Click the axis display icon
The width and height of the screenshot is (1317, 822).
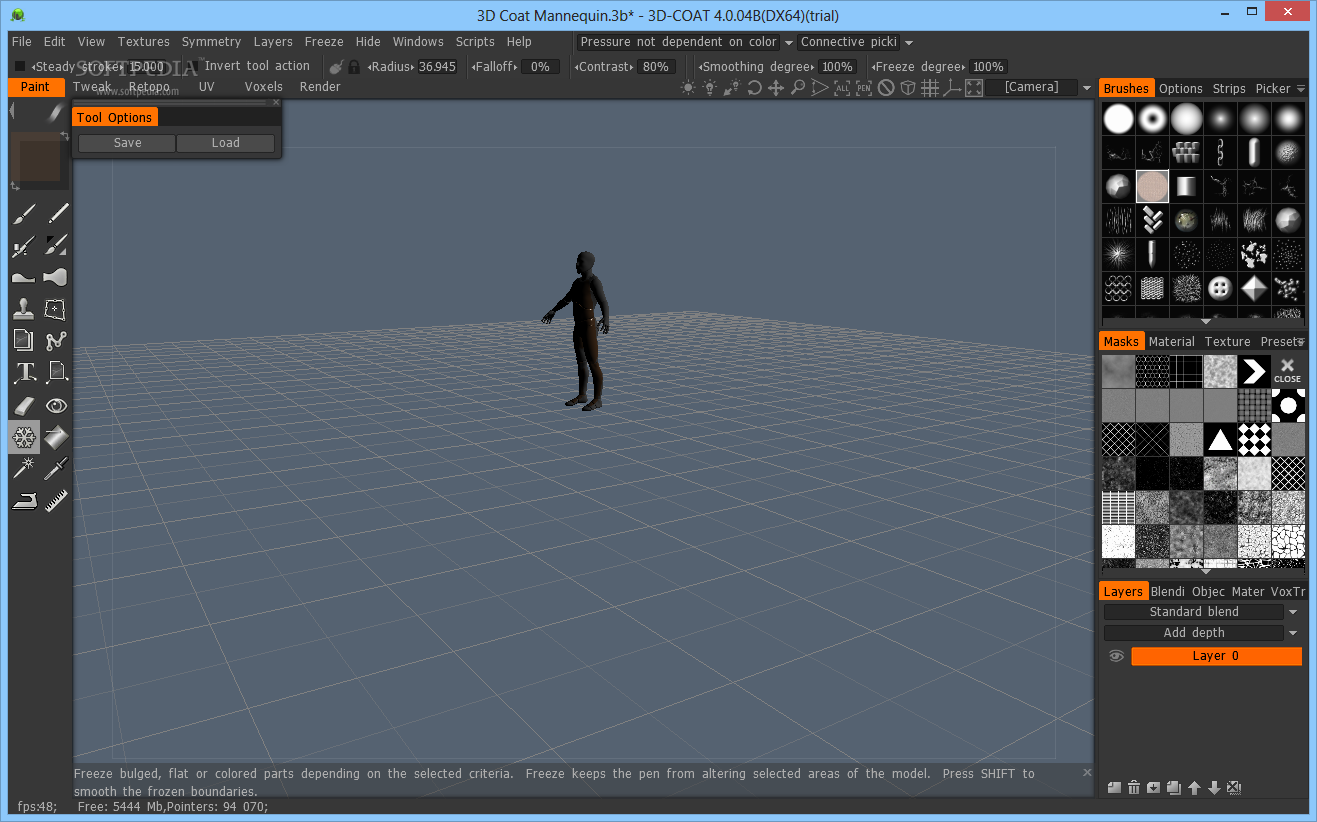(951, 88)
